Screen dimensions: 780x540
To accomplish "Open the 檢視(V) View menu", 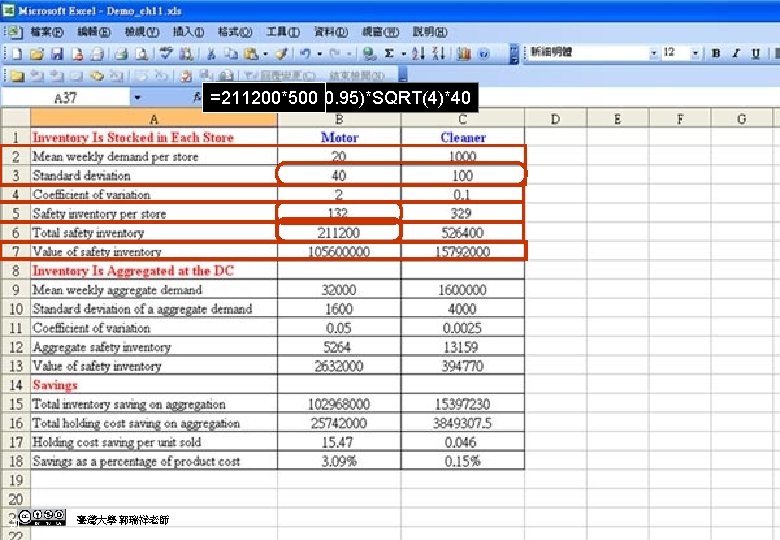I will tap(142, 32).
